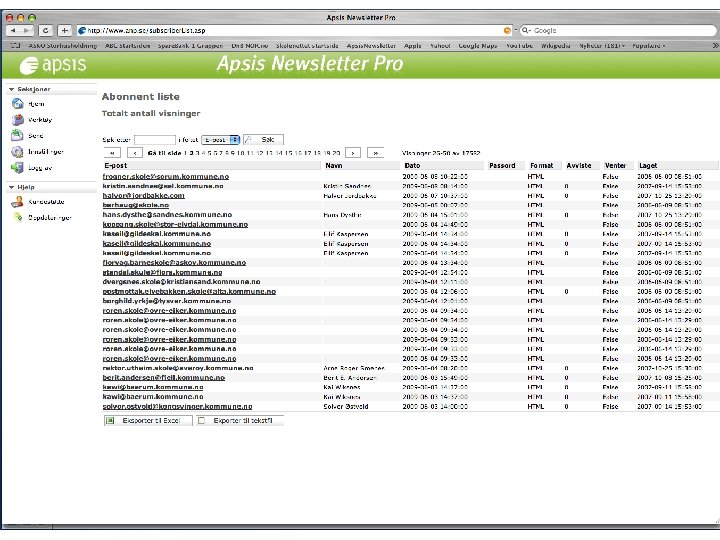Add a bookmark with the plus button
This screenshot has width=720, height=540.
pyautogui.click(x=65, y=30)
